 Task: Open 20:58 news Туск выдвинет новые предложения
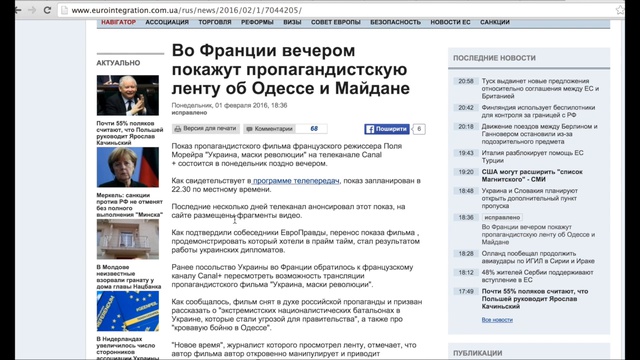click(540, 89)
